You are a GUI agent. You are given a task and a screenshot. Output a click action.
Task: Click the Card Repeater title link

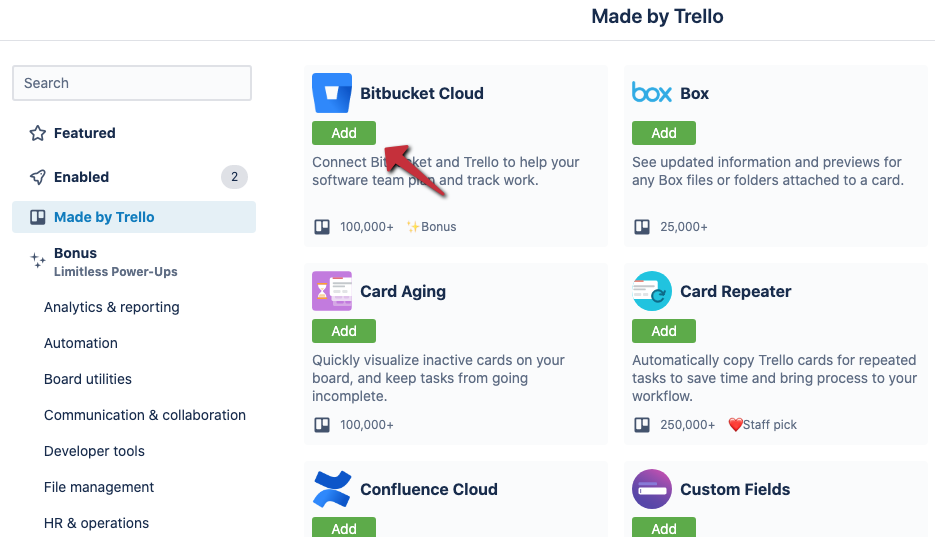tap(736, 291)
